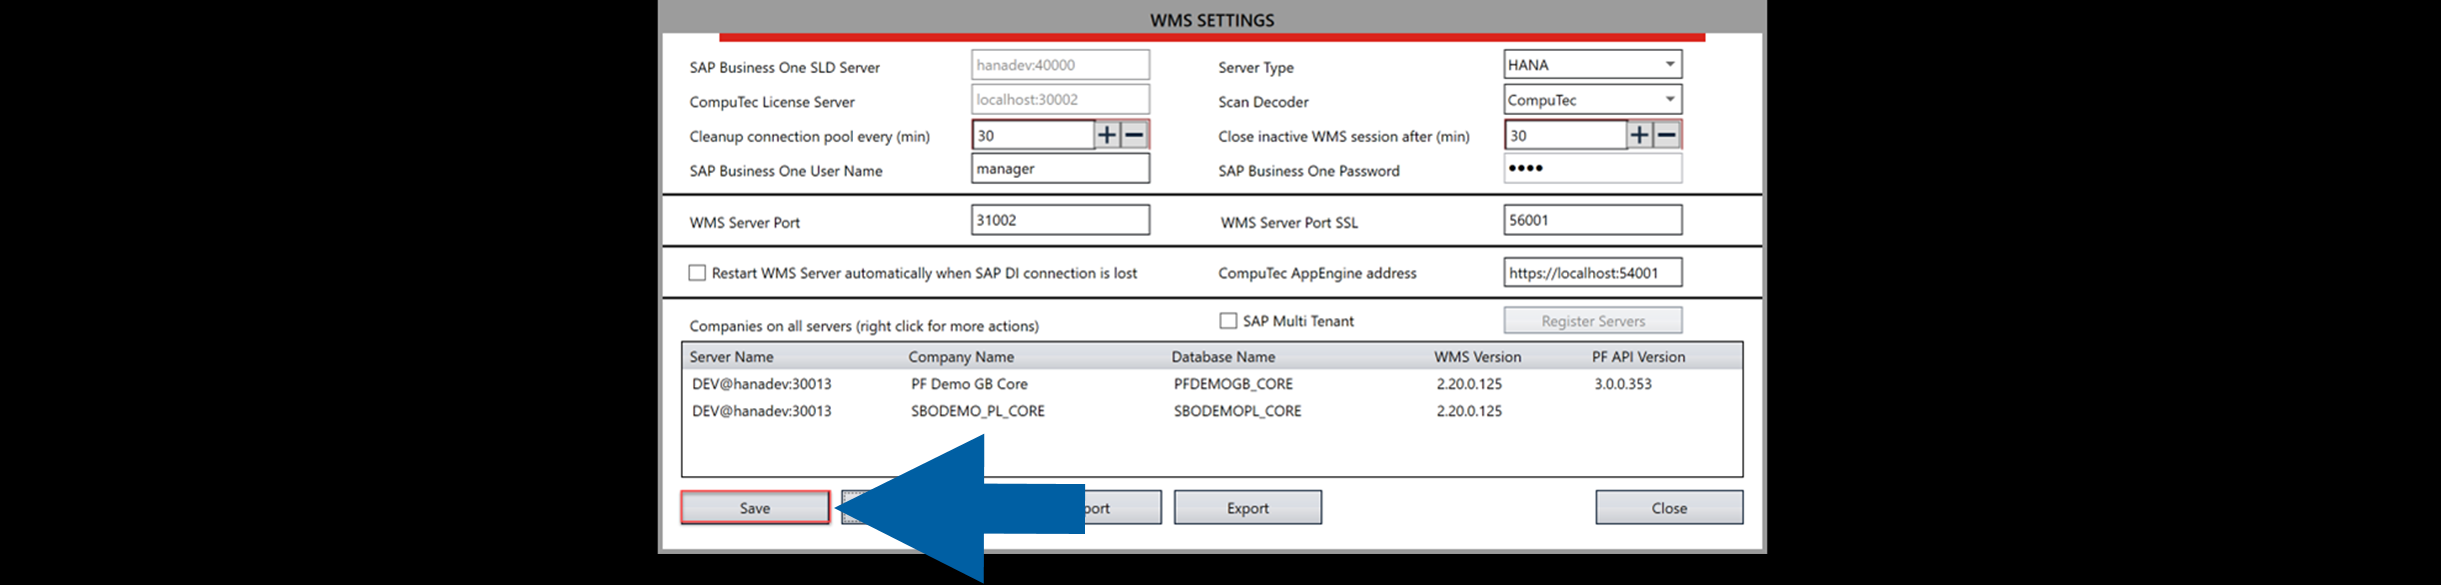Click the WMS Server Port SSL field
The width and height of the screenshot is (2441, 585).
tap(1593, 220)
